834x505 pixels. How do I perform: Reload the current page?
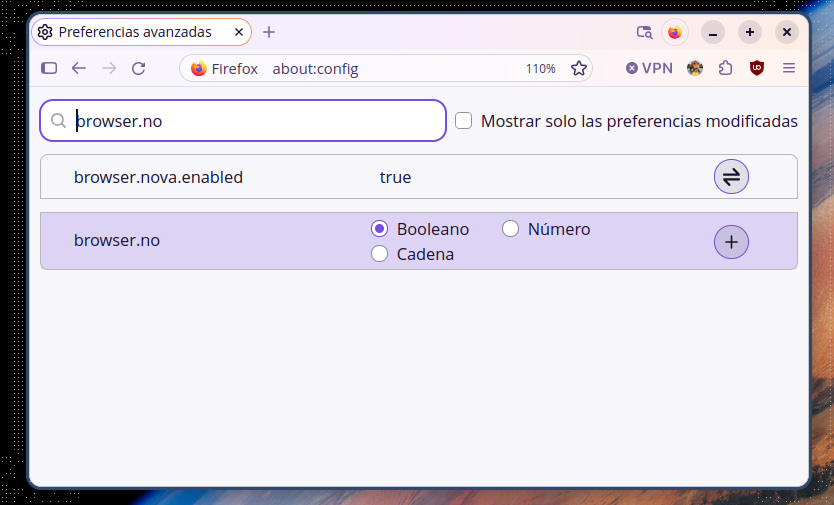(139, 68)
